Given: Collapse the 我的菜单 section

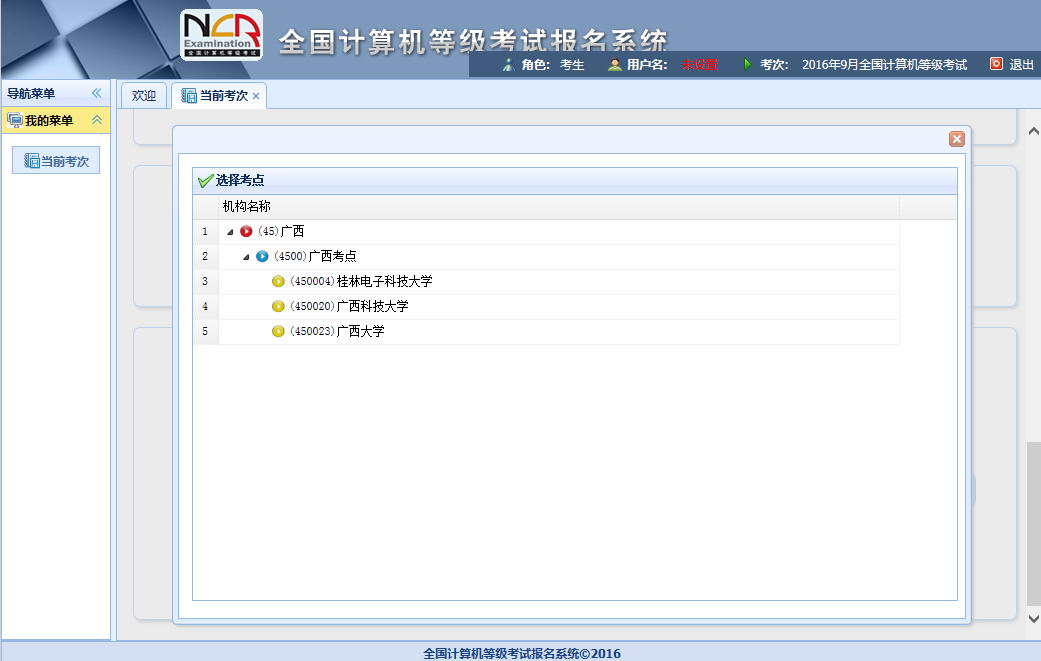Looking at the screenshot, I should (97, 120).
